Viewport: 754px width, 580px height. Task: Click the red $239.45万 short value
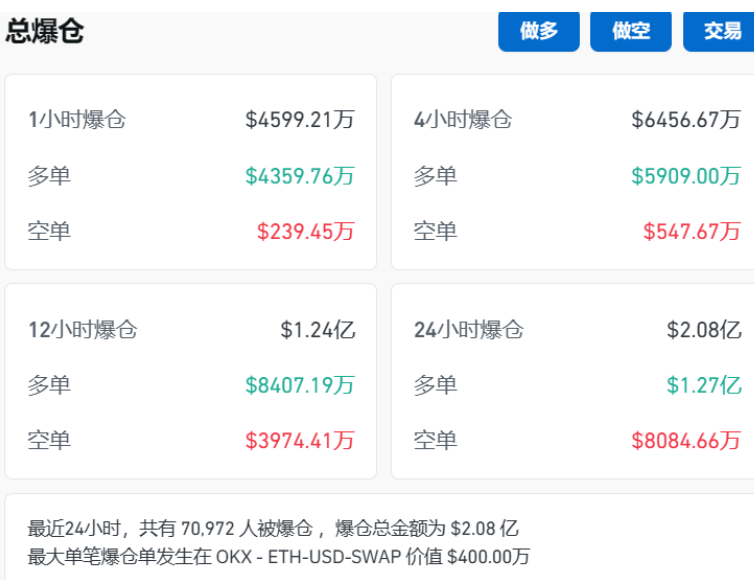coord(306,231)
